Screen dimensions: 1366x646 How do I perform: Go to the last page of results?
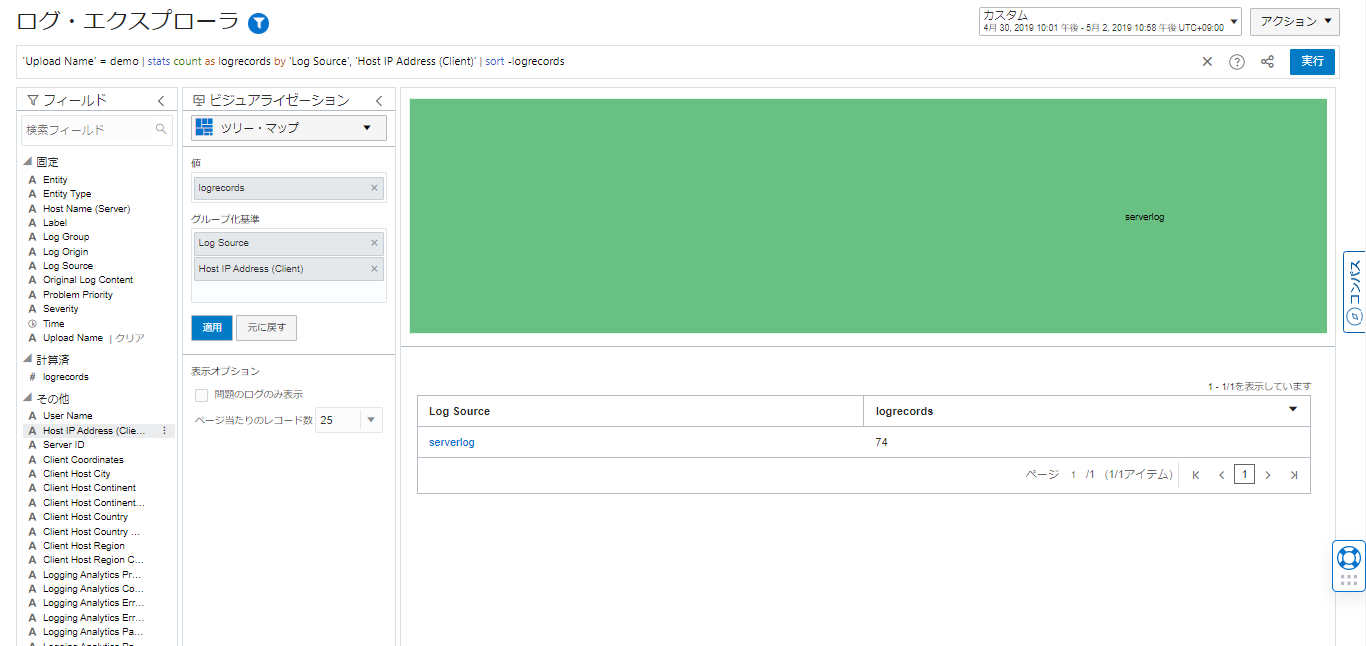[x=1294, y=475]
